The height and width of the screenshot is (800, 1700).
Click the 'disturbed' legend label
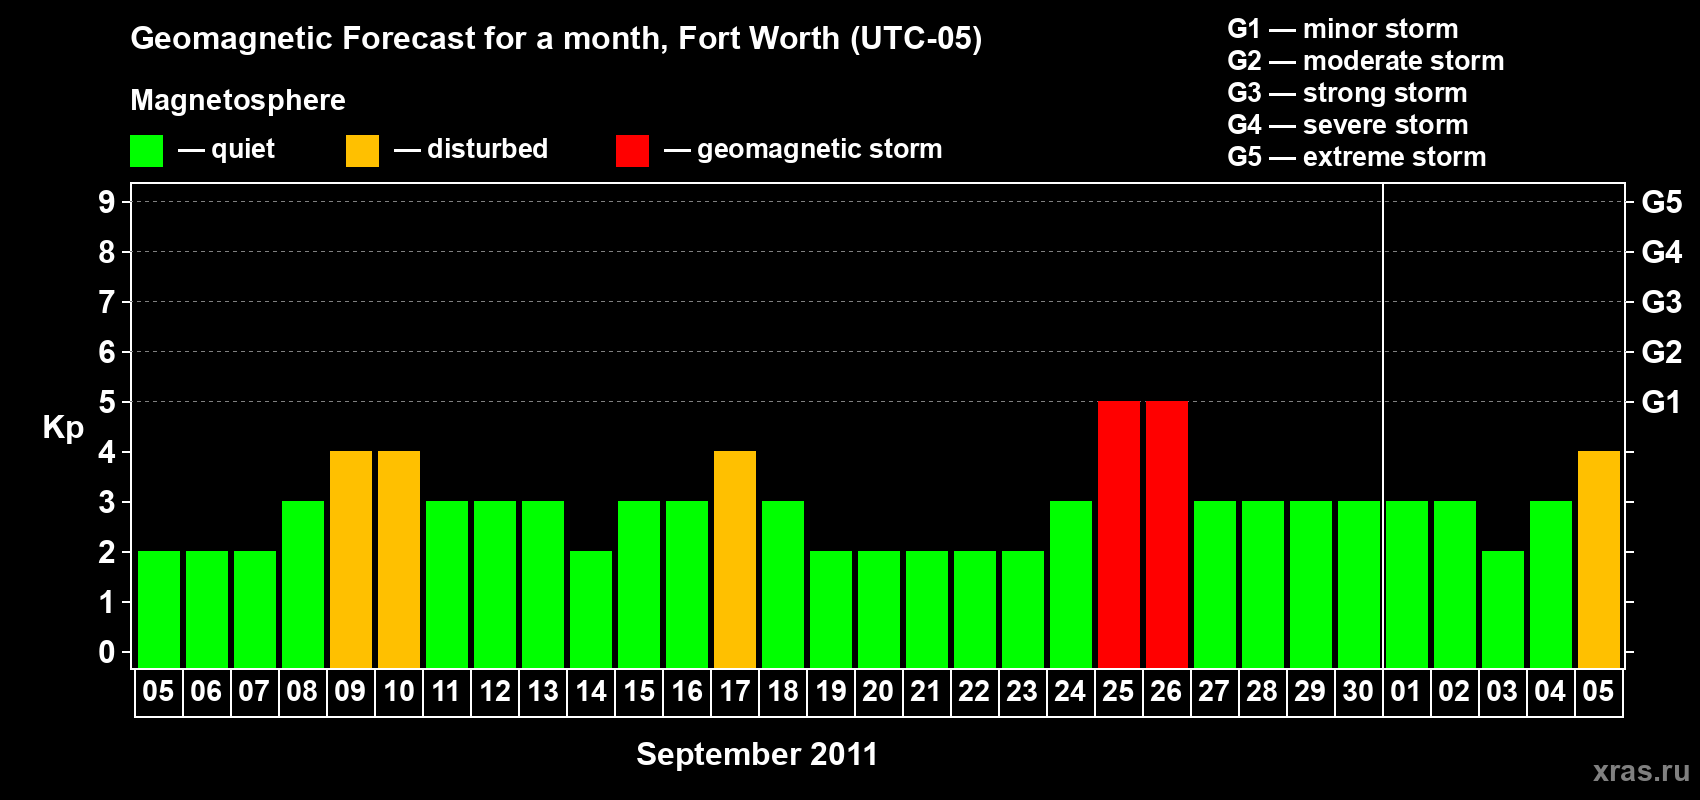point(487,149)
